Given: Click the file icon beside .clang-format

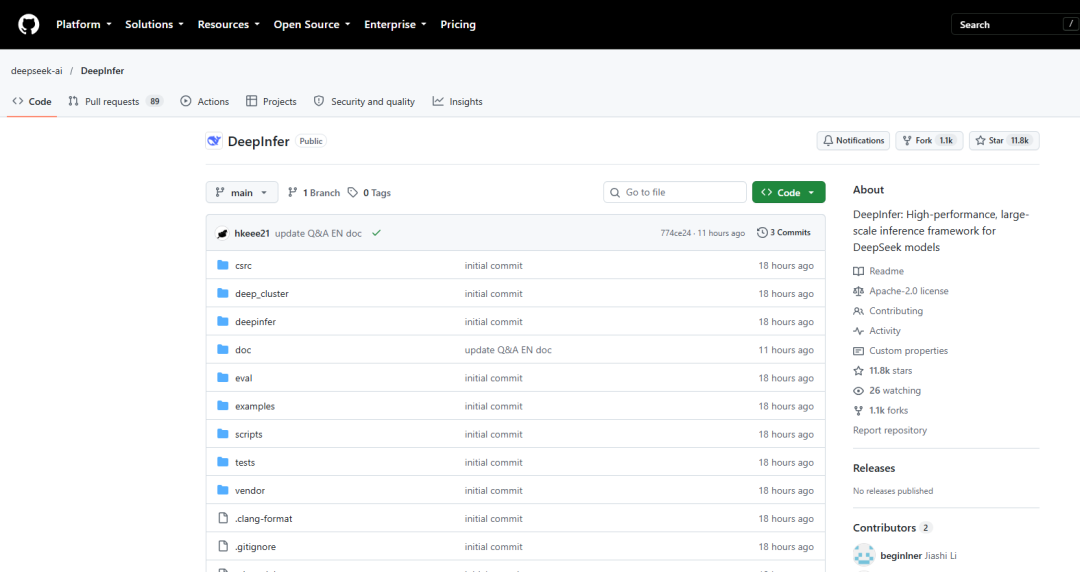Looking at the screenshot, I should pos(222,518).
